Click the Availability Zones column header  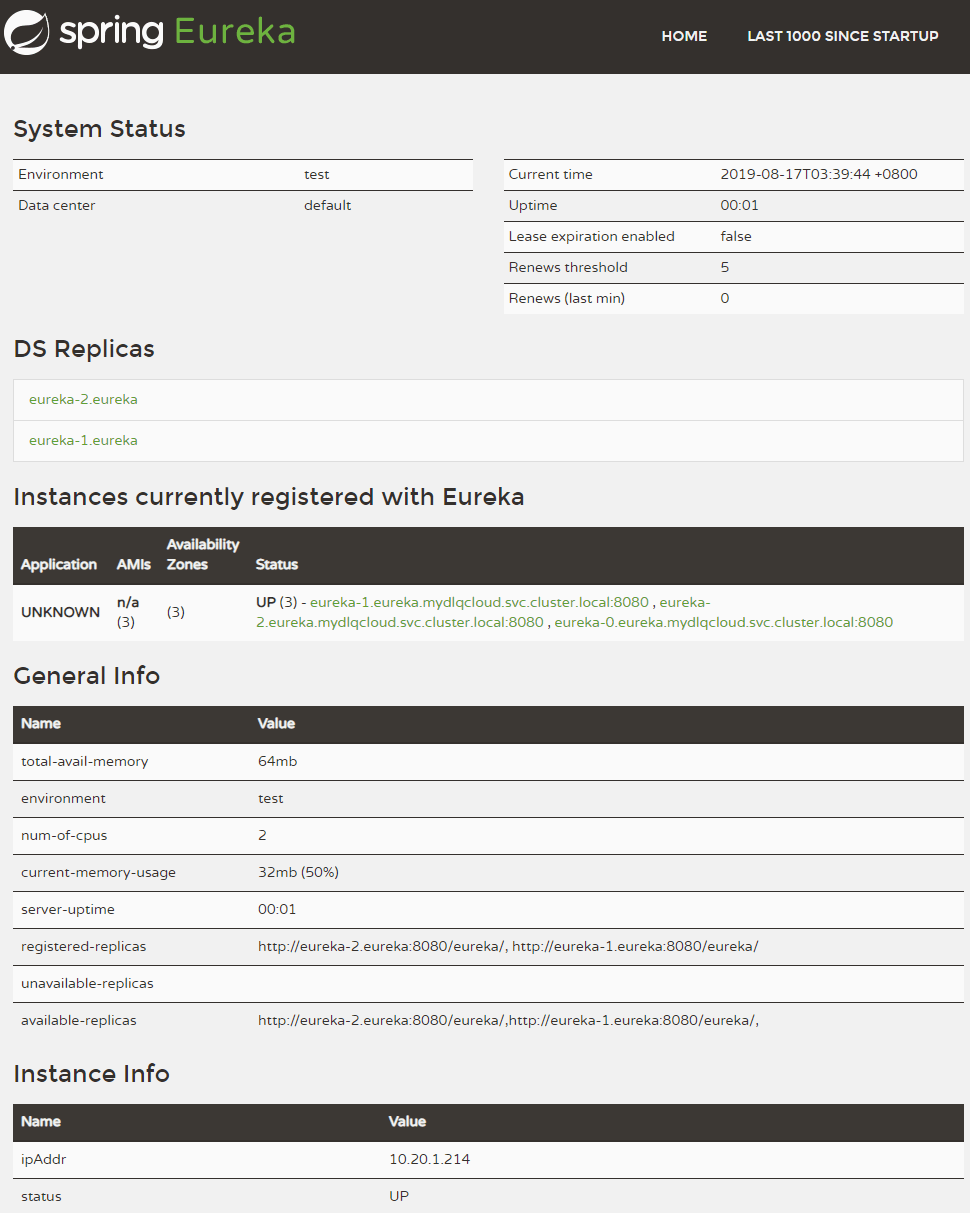[203, 554]
